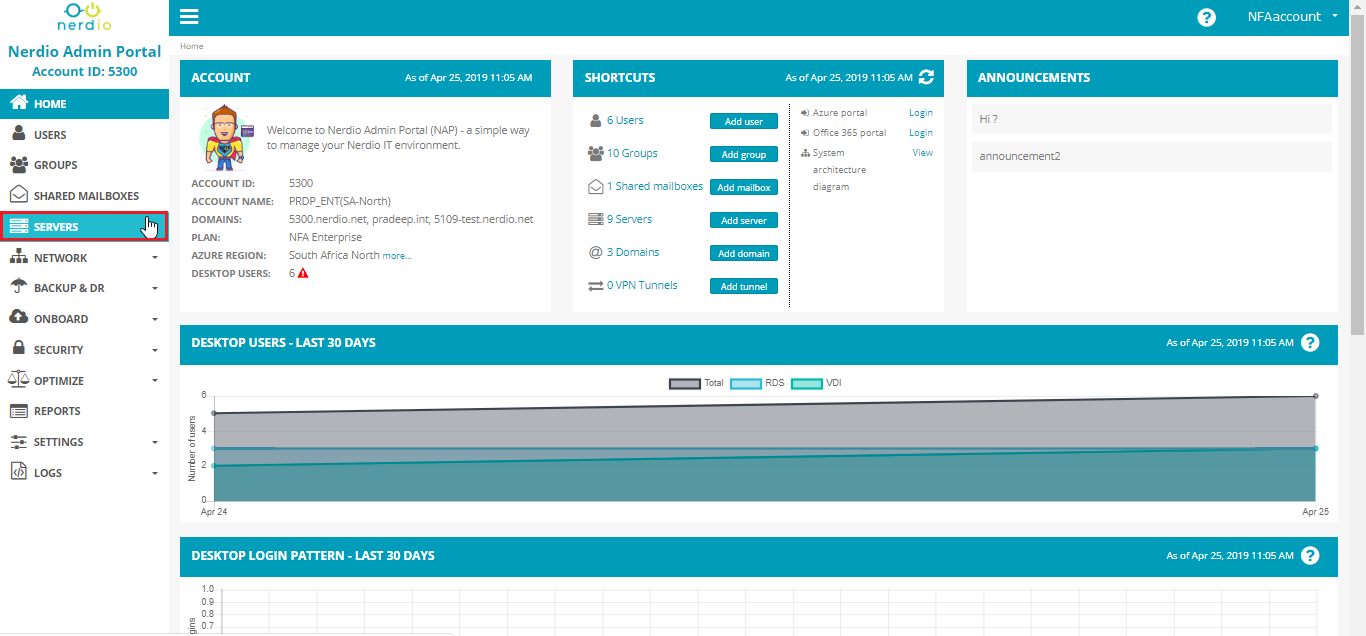
Task: Open the NFAaccount dropdown menu
Action: pos(1293,17)
